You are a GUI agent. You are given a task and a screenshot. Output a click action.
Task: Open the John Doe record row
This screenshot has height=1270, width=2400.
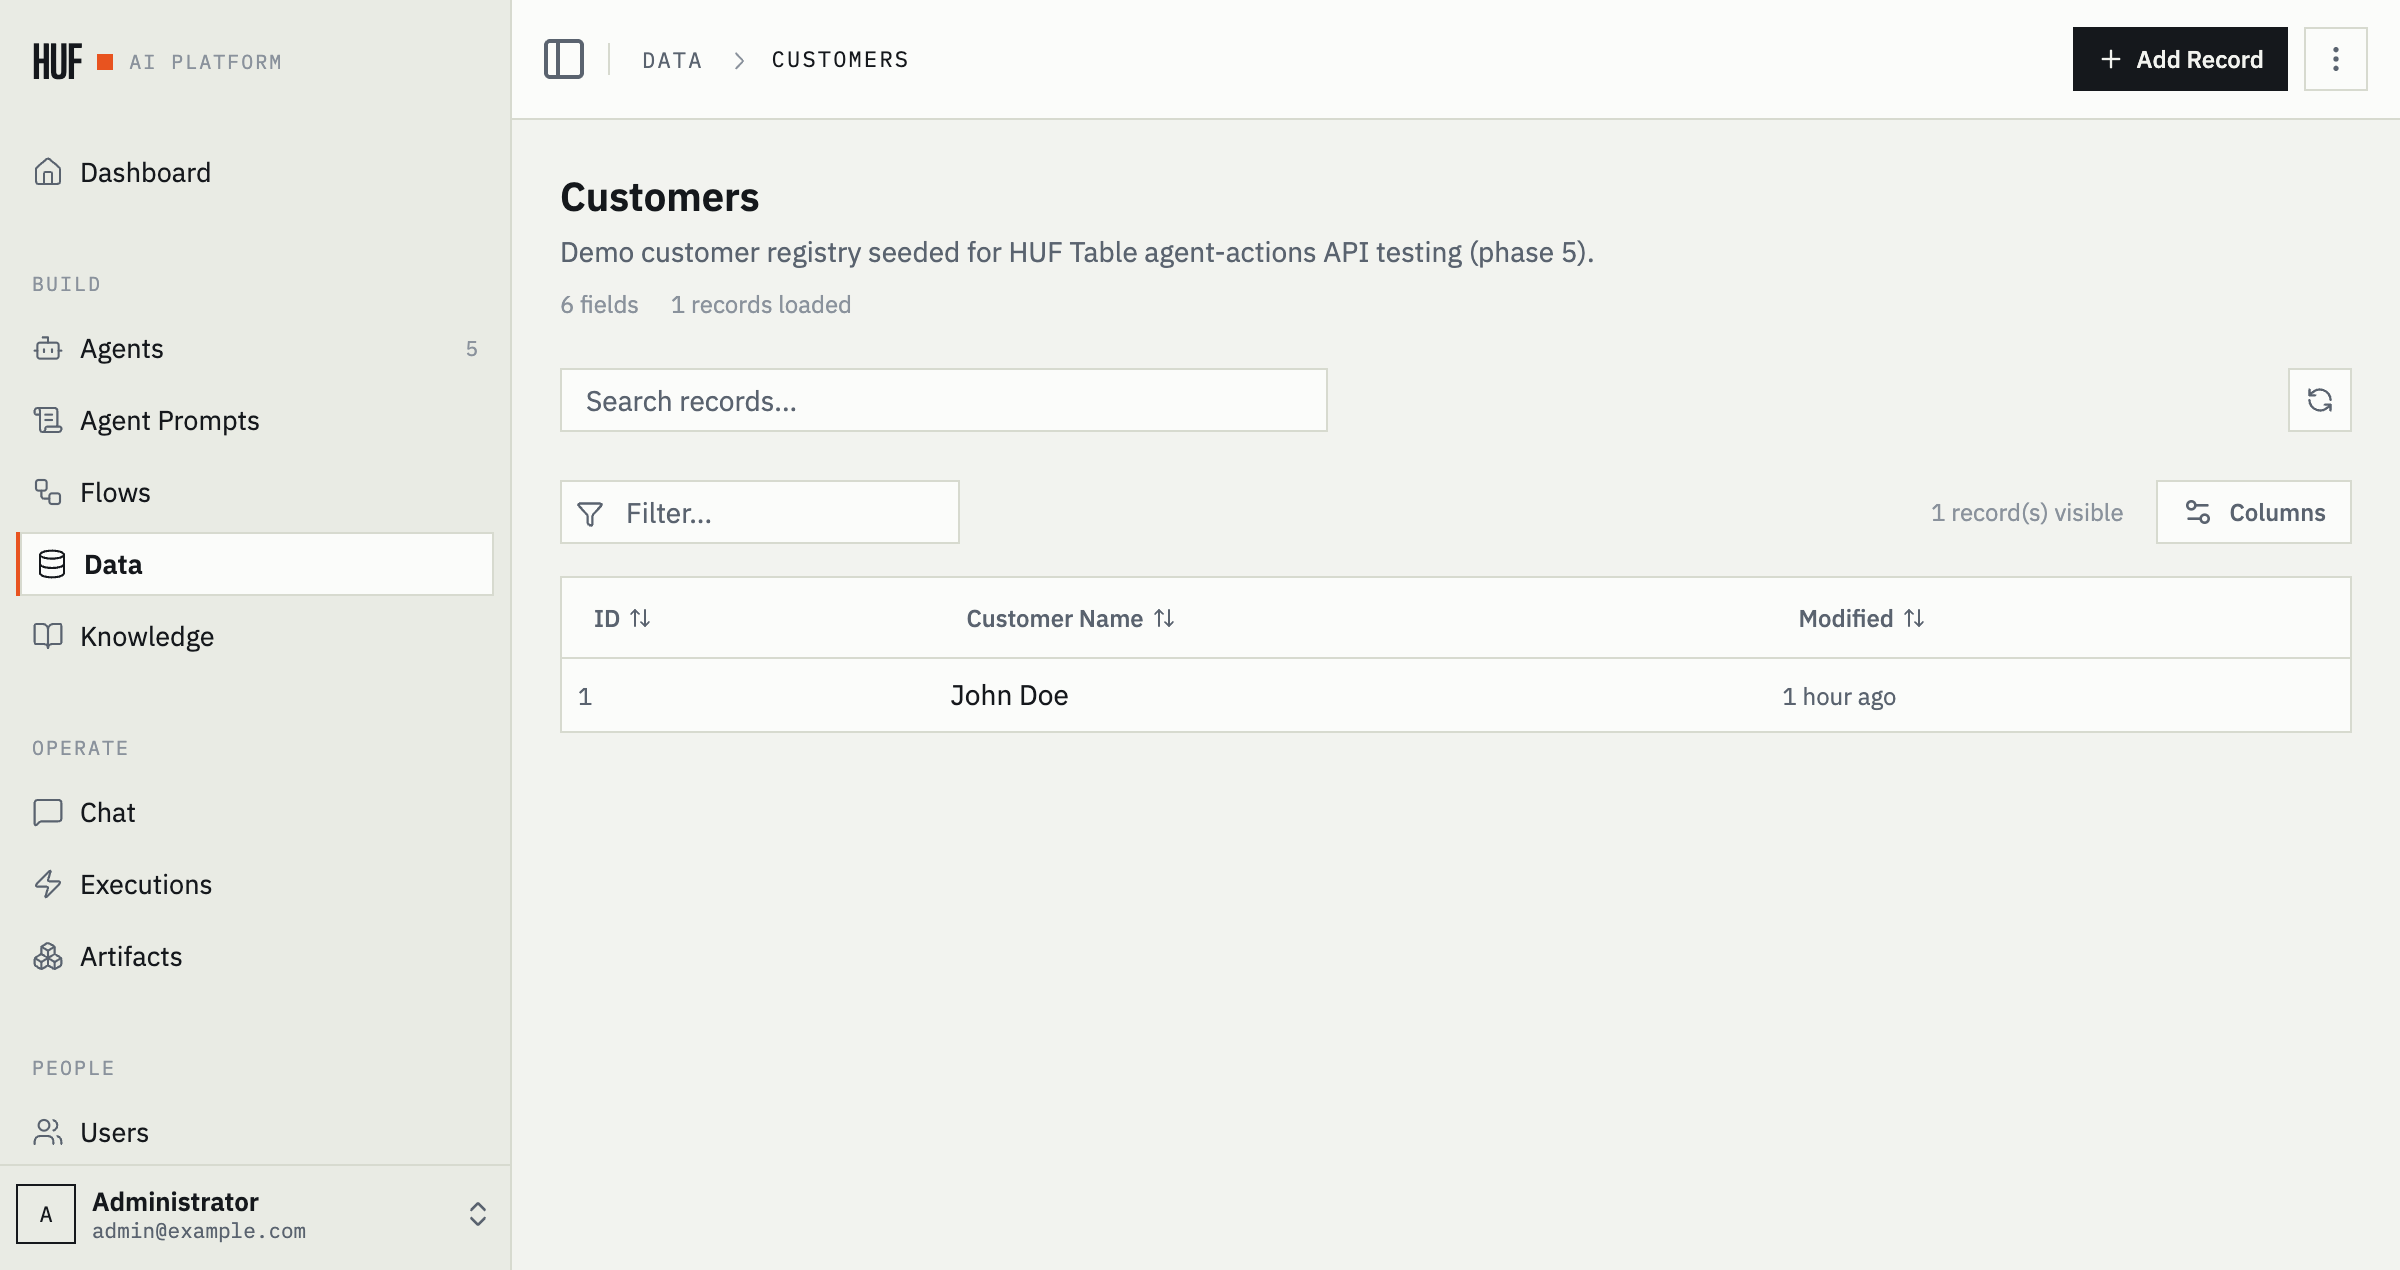(x=1456, y=695)
